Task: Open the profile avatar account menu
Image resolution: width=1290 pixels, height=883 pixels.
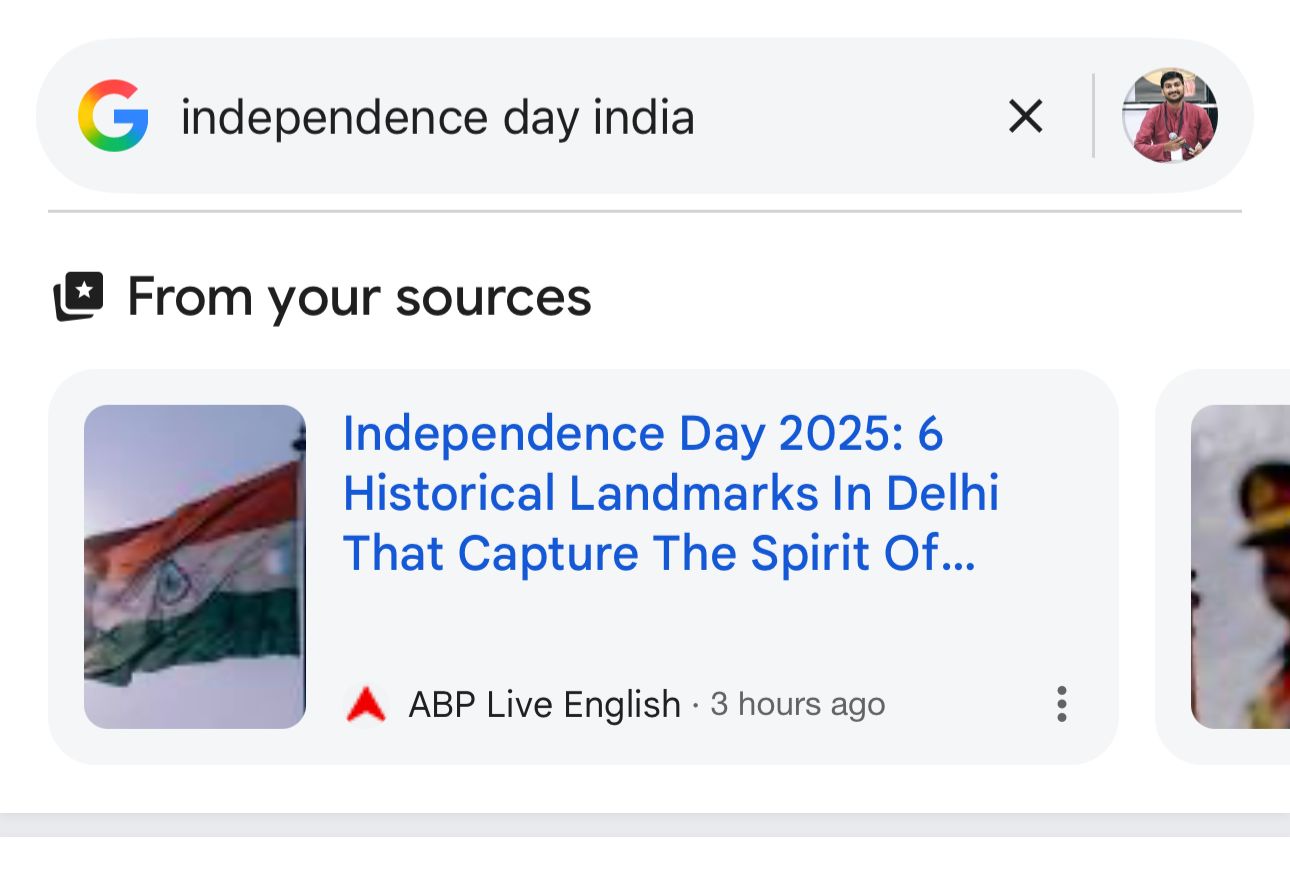Action: tap(1169, 116)
